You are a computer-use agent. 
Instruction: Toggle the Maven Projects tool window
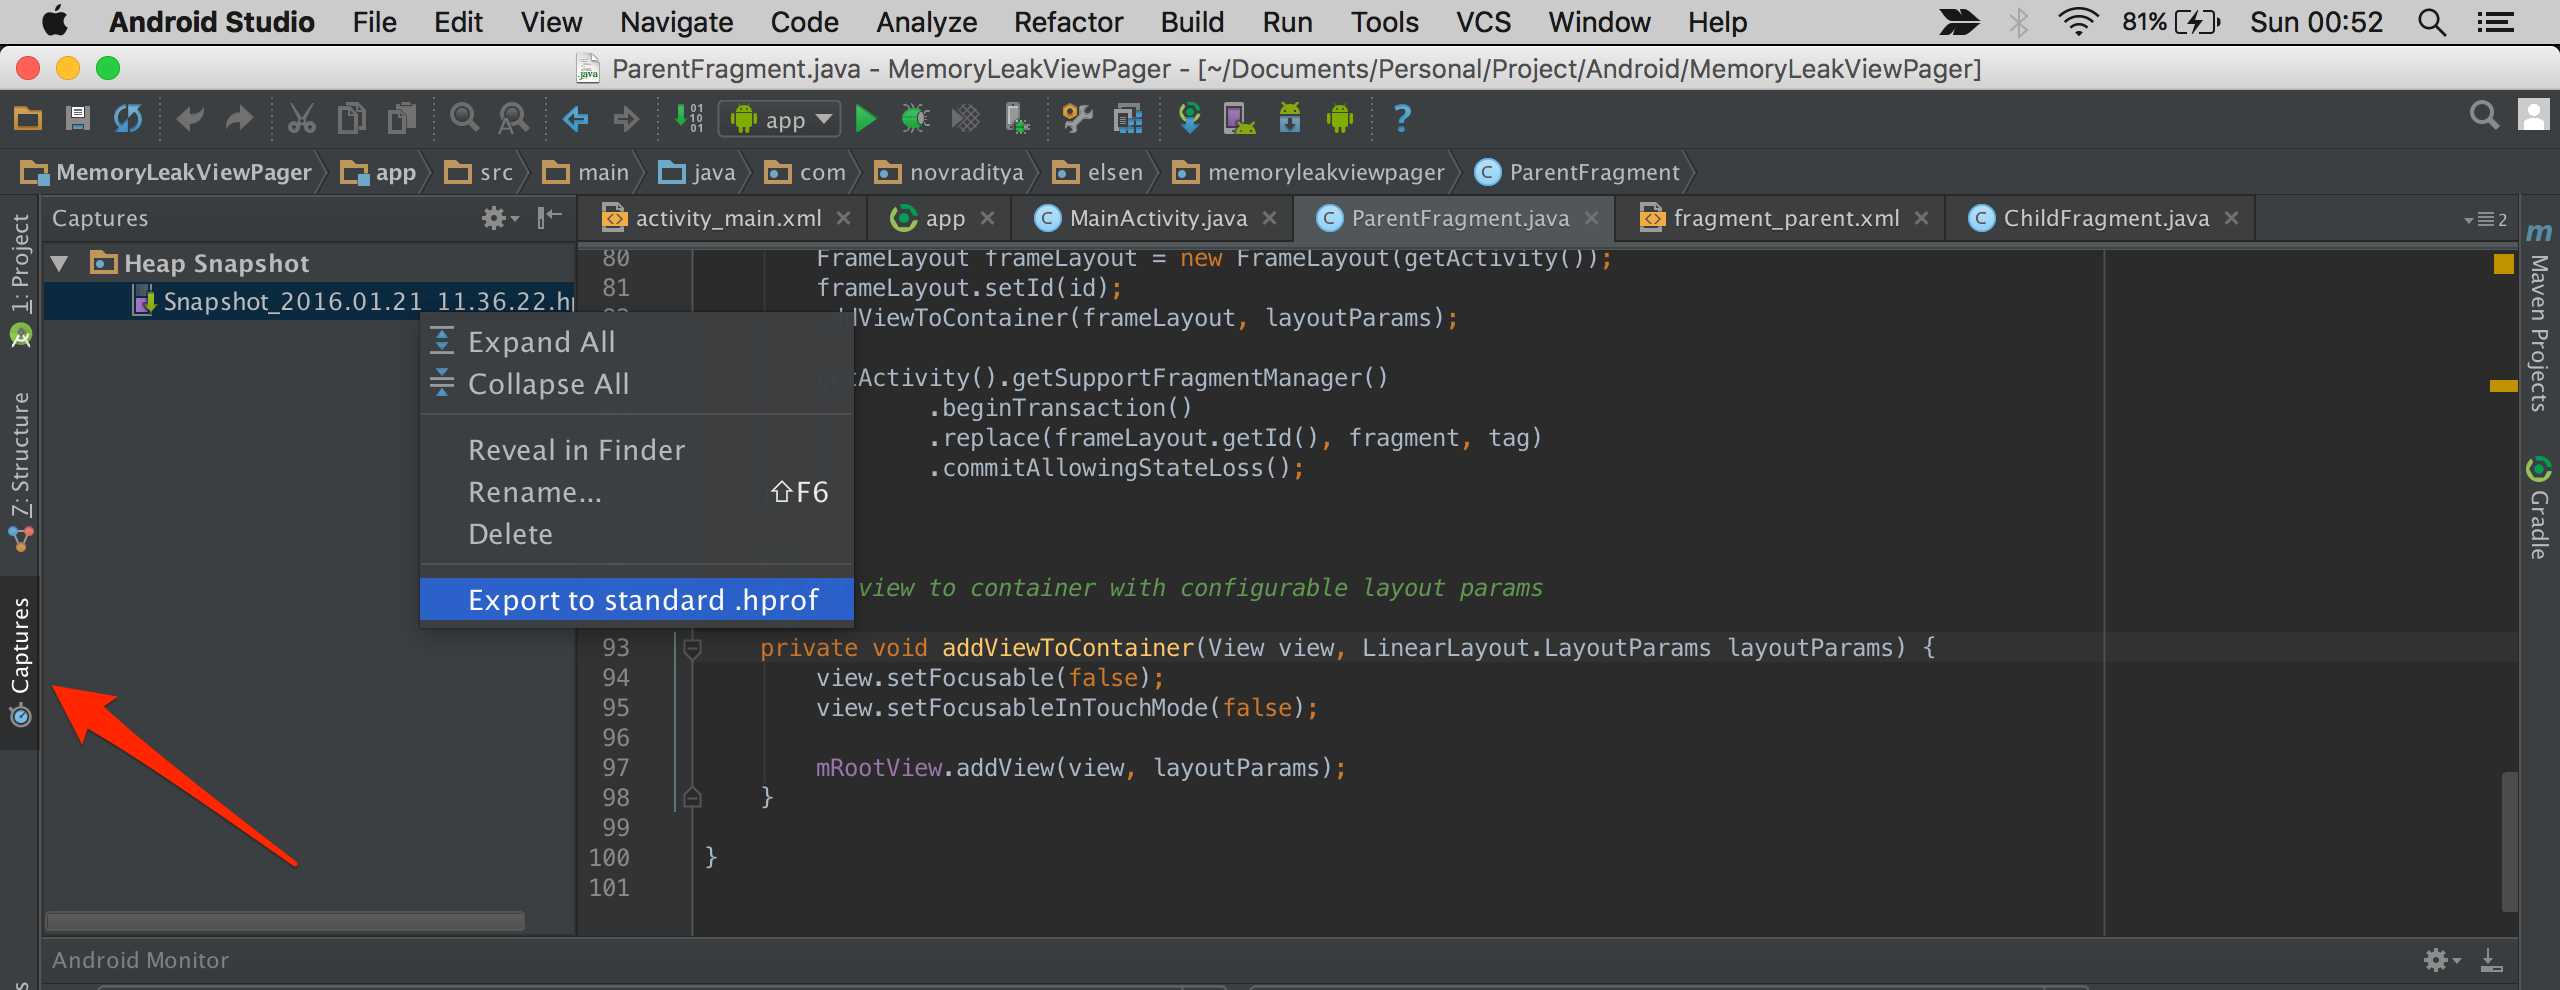coord(2538,318)
